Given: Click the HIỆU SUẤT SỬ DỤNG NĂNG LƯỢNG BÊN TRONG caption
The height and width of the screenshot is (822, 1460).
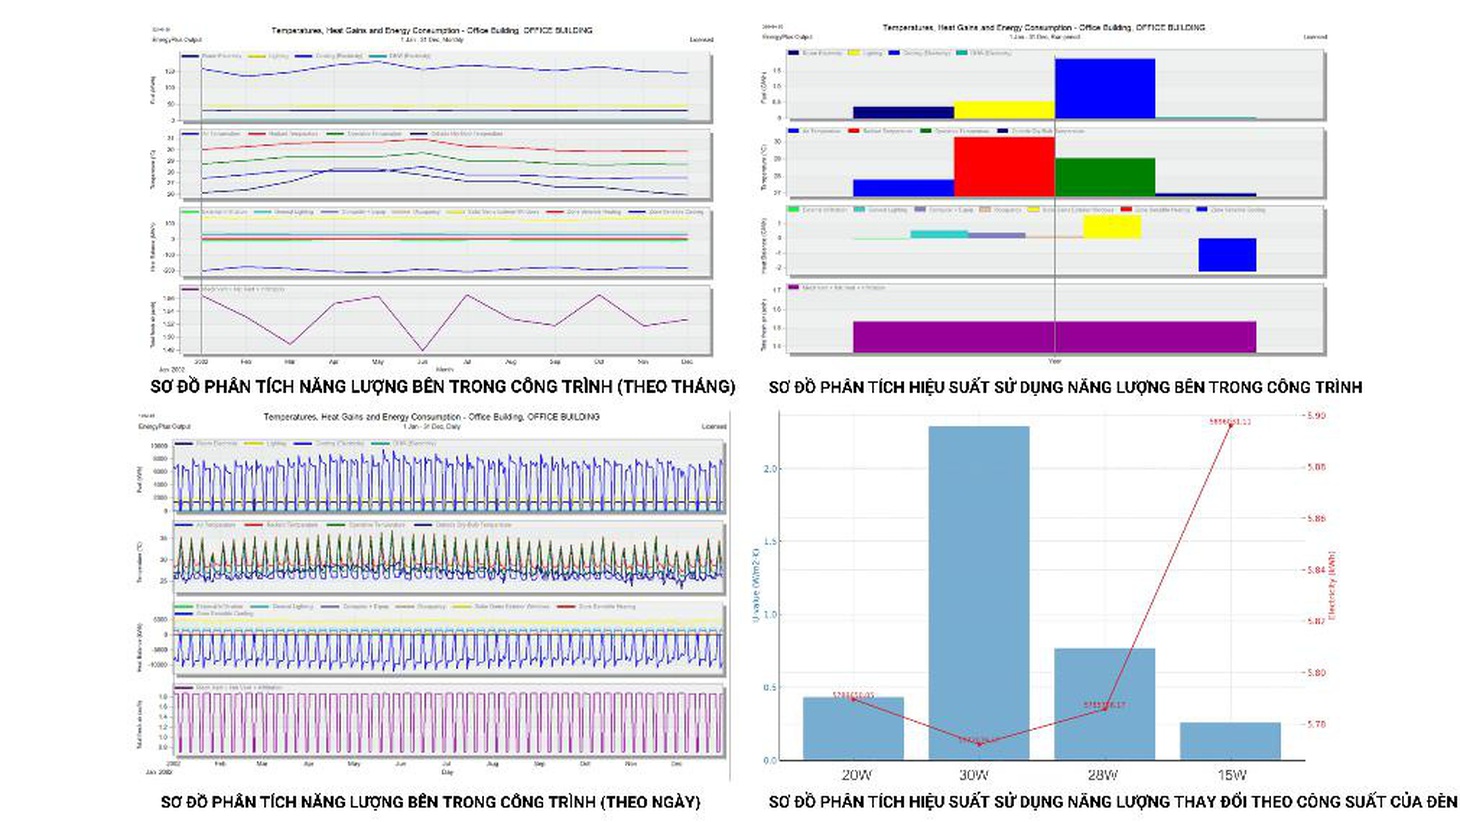Looking at the screenshot, I should [x=1065, y=387].
